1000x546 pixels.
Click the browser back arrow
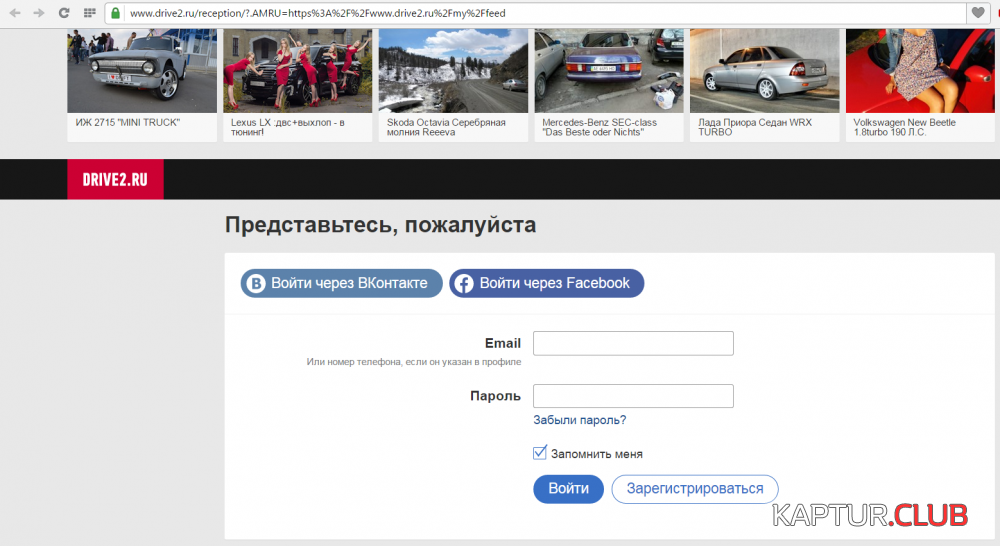15,13
